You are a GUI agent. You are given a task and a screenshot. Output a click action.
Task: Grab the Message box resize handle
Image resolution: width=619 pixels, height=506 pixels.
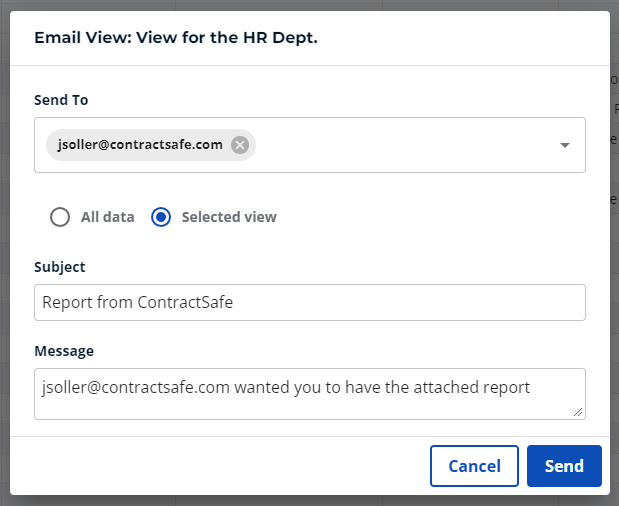pos(578,412)
